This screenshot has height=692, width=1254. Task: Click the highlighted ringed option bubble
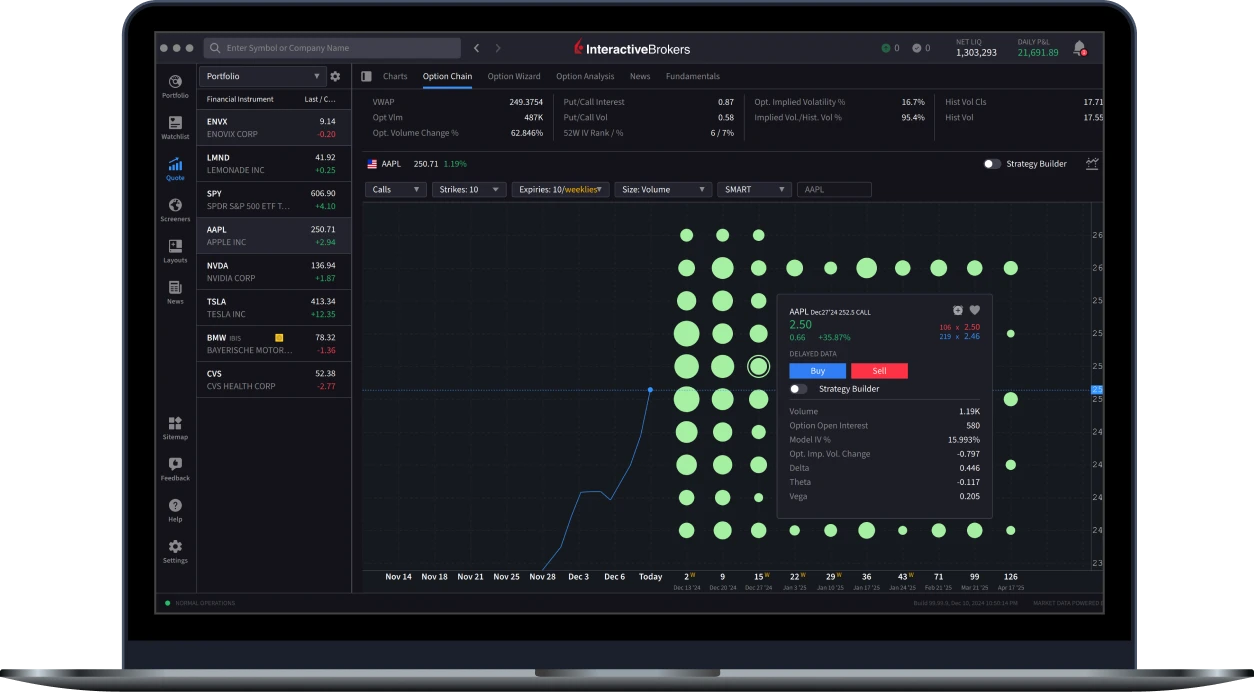758,367
